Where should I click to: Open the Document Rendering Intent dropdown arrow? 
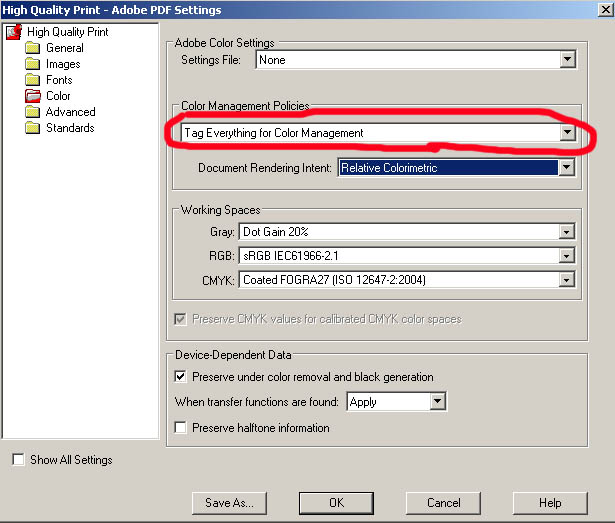(x=566, y=168)
